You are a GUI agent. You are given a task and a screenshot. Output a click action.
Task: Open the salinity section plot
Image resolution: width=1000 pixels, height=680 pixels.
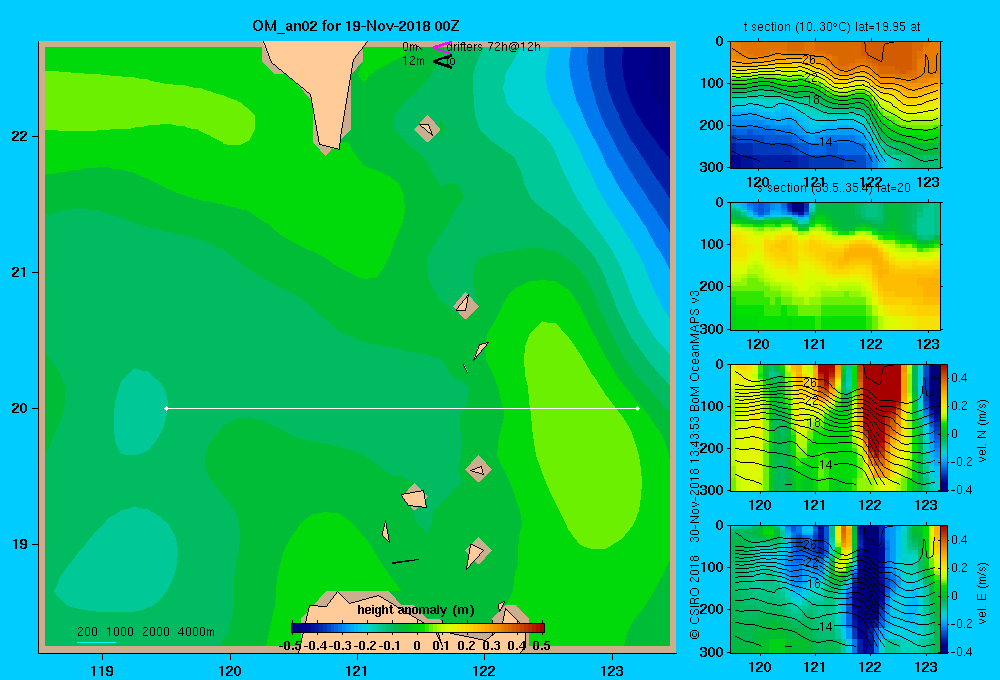(x=835, y=266)
